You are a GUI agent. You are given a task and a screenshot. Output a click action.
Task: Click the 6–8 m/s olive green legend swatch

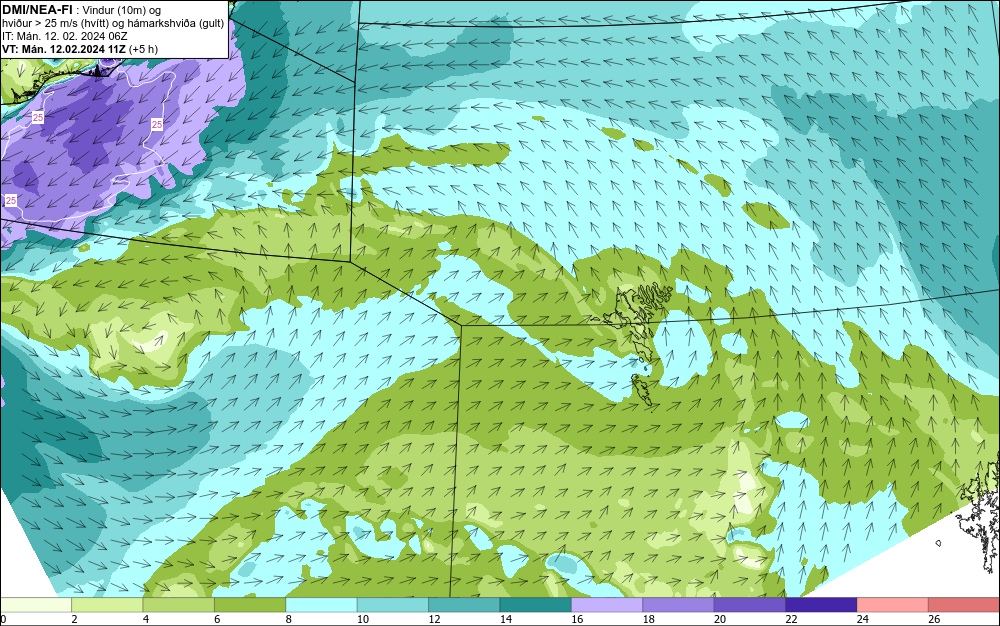click(250, 605)
